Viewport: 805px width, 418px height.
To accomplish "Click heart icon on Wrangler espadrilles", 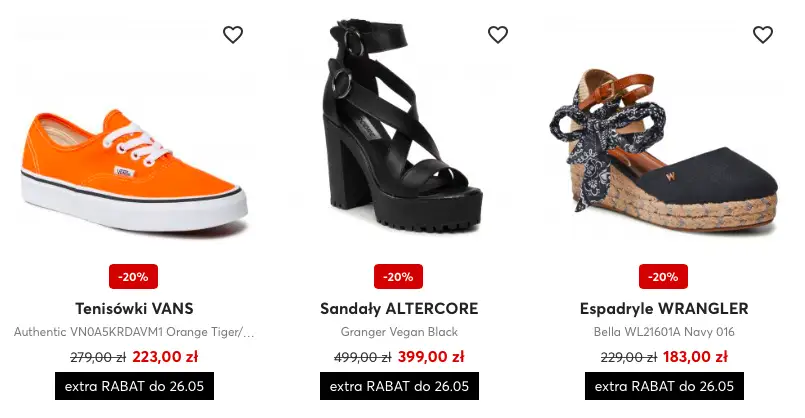I will 763,35.
